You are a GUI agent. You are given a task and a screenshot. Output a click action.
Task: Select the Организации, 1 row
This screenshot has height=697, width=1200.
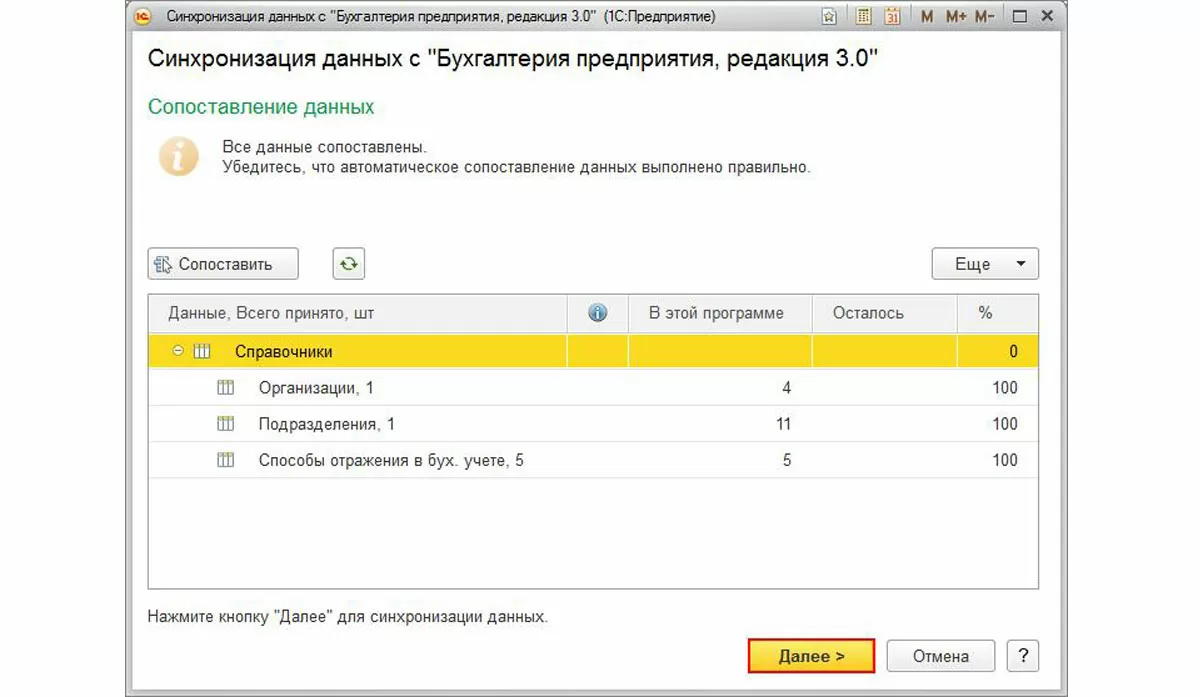click(593, 388)
